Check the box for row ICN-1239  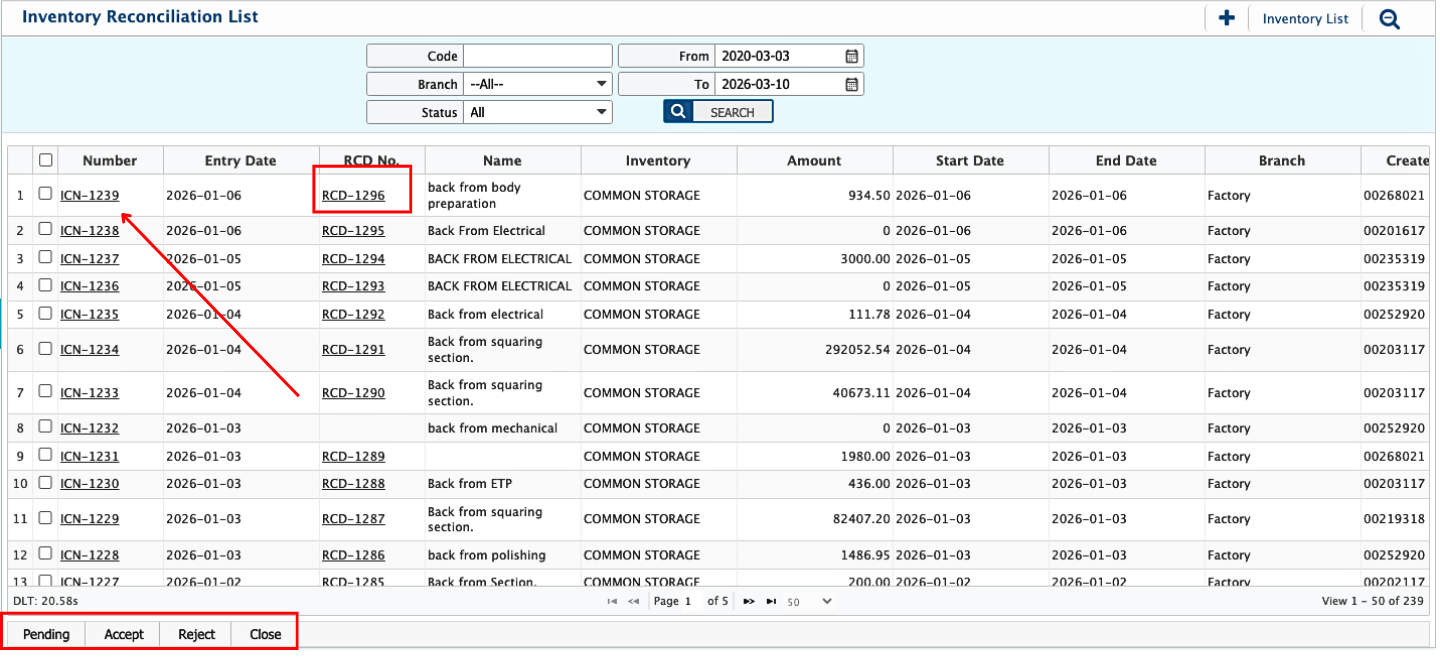pyautogui.click(x=45, y=194)
